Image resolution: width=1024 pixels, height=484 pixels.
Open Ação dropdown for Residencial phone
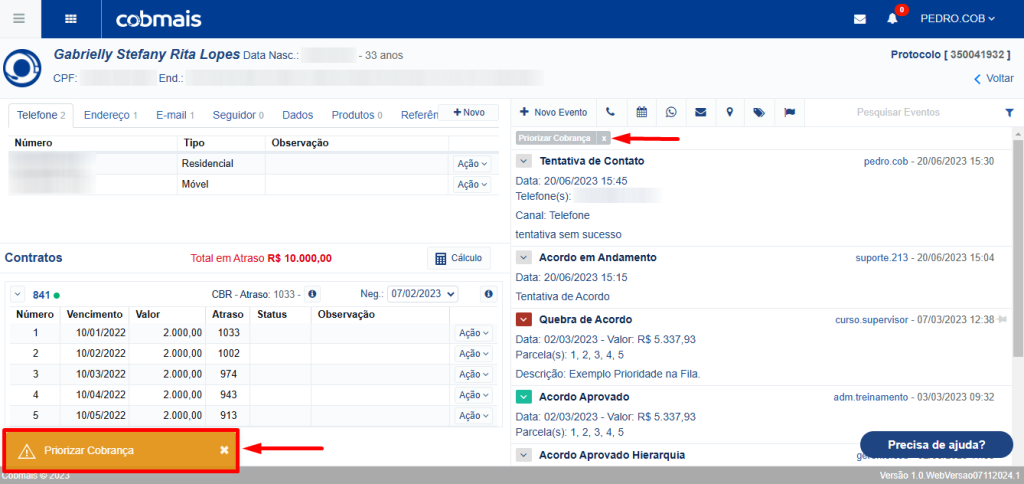point(472,163)
